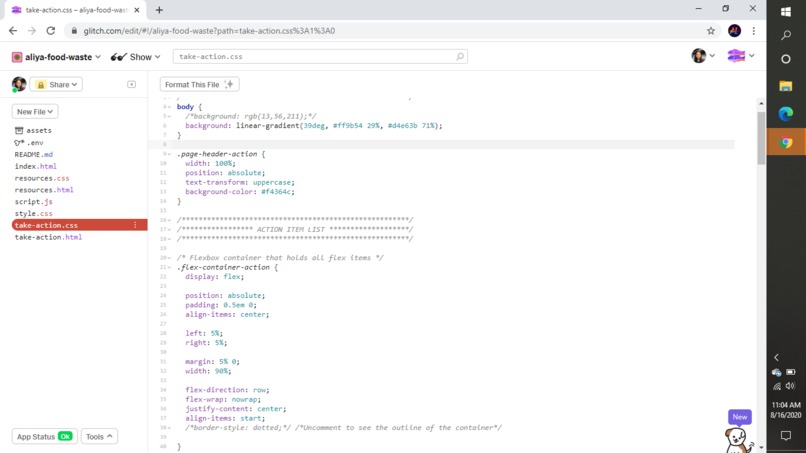Open Chrome three-dot menu
Screen dimensions: 806x453
[x=754, y=31]
